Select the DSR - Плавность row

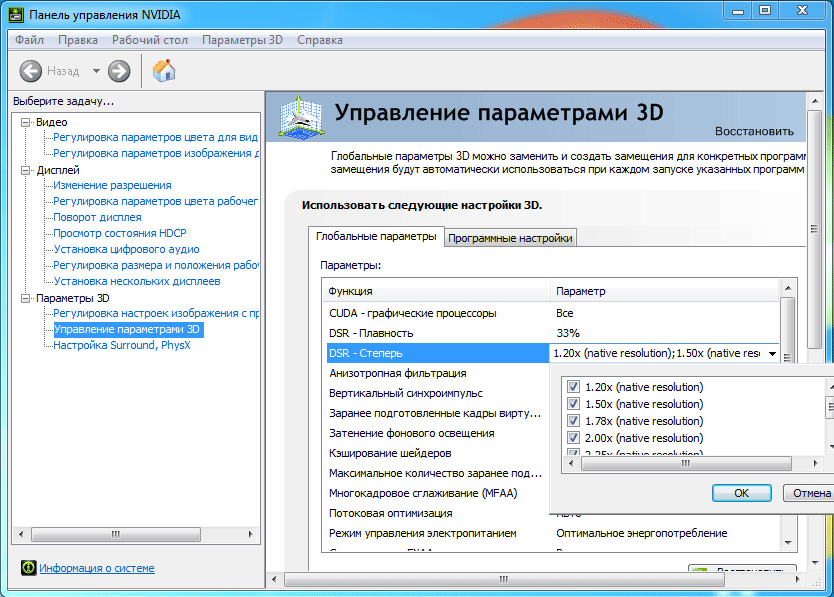click(552, 333)
